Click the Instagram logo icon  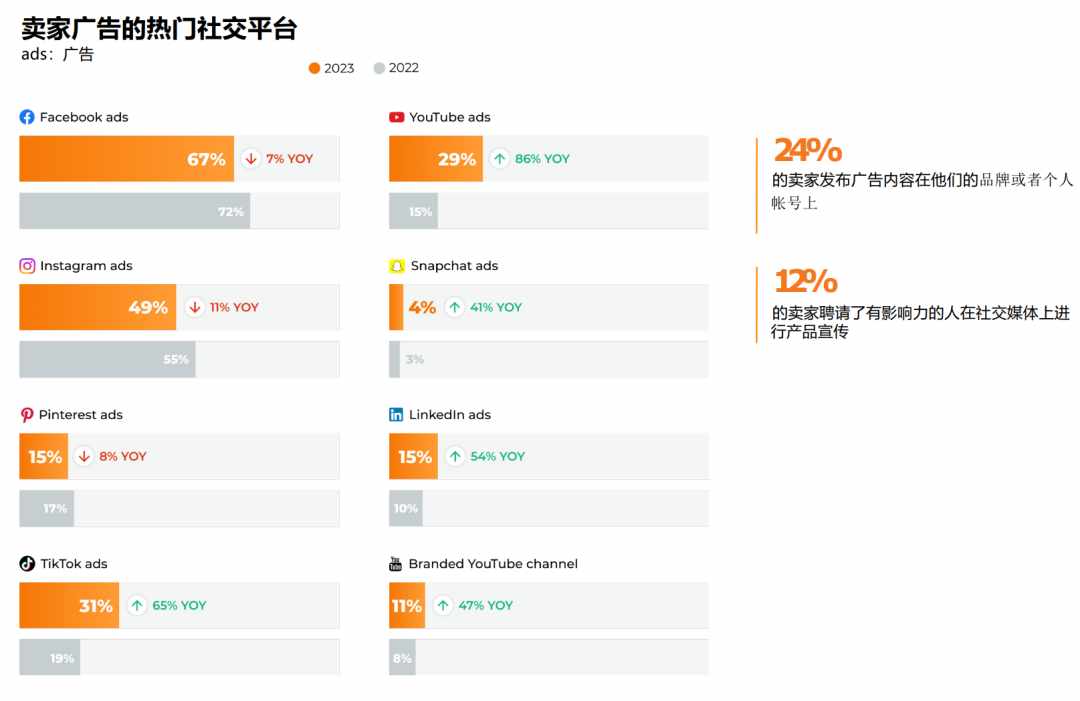tap(27, 266)
